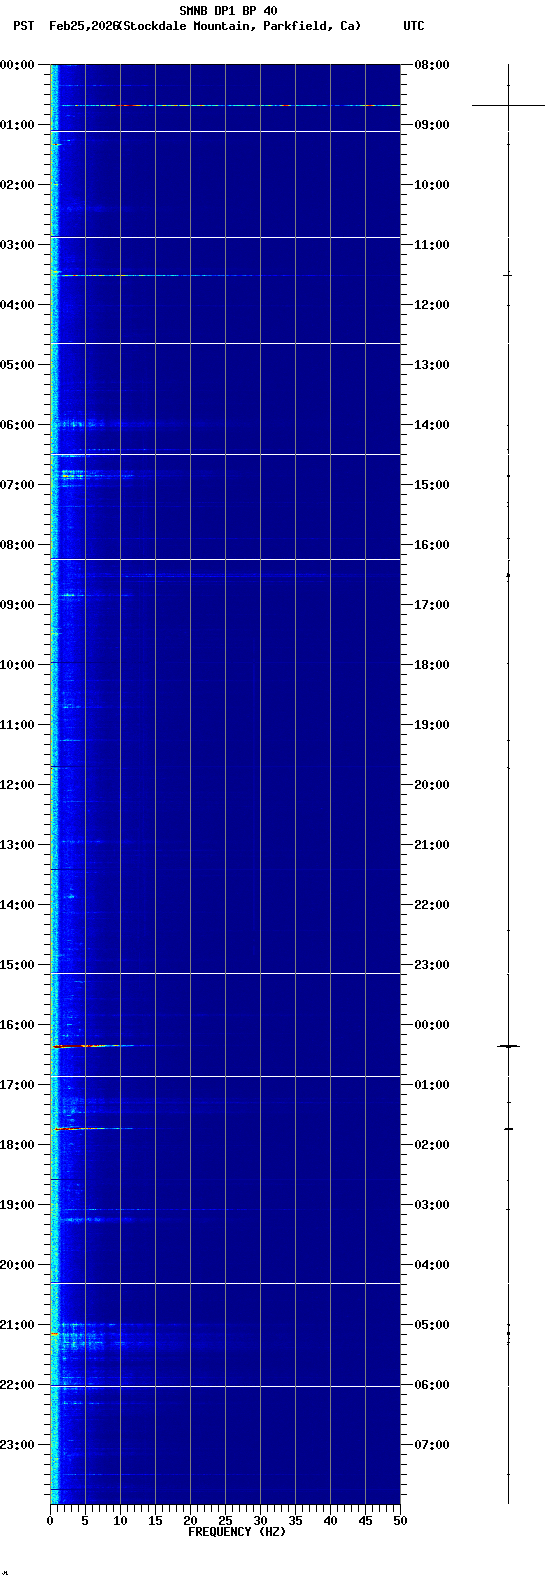Click the seismogram pulse near 00:20 UTC
This screenshot has height=1584, width=552.
508,1046
